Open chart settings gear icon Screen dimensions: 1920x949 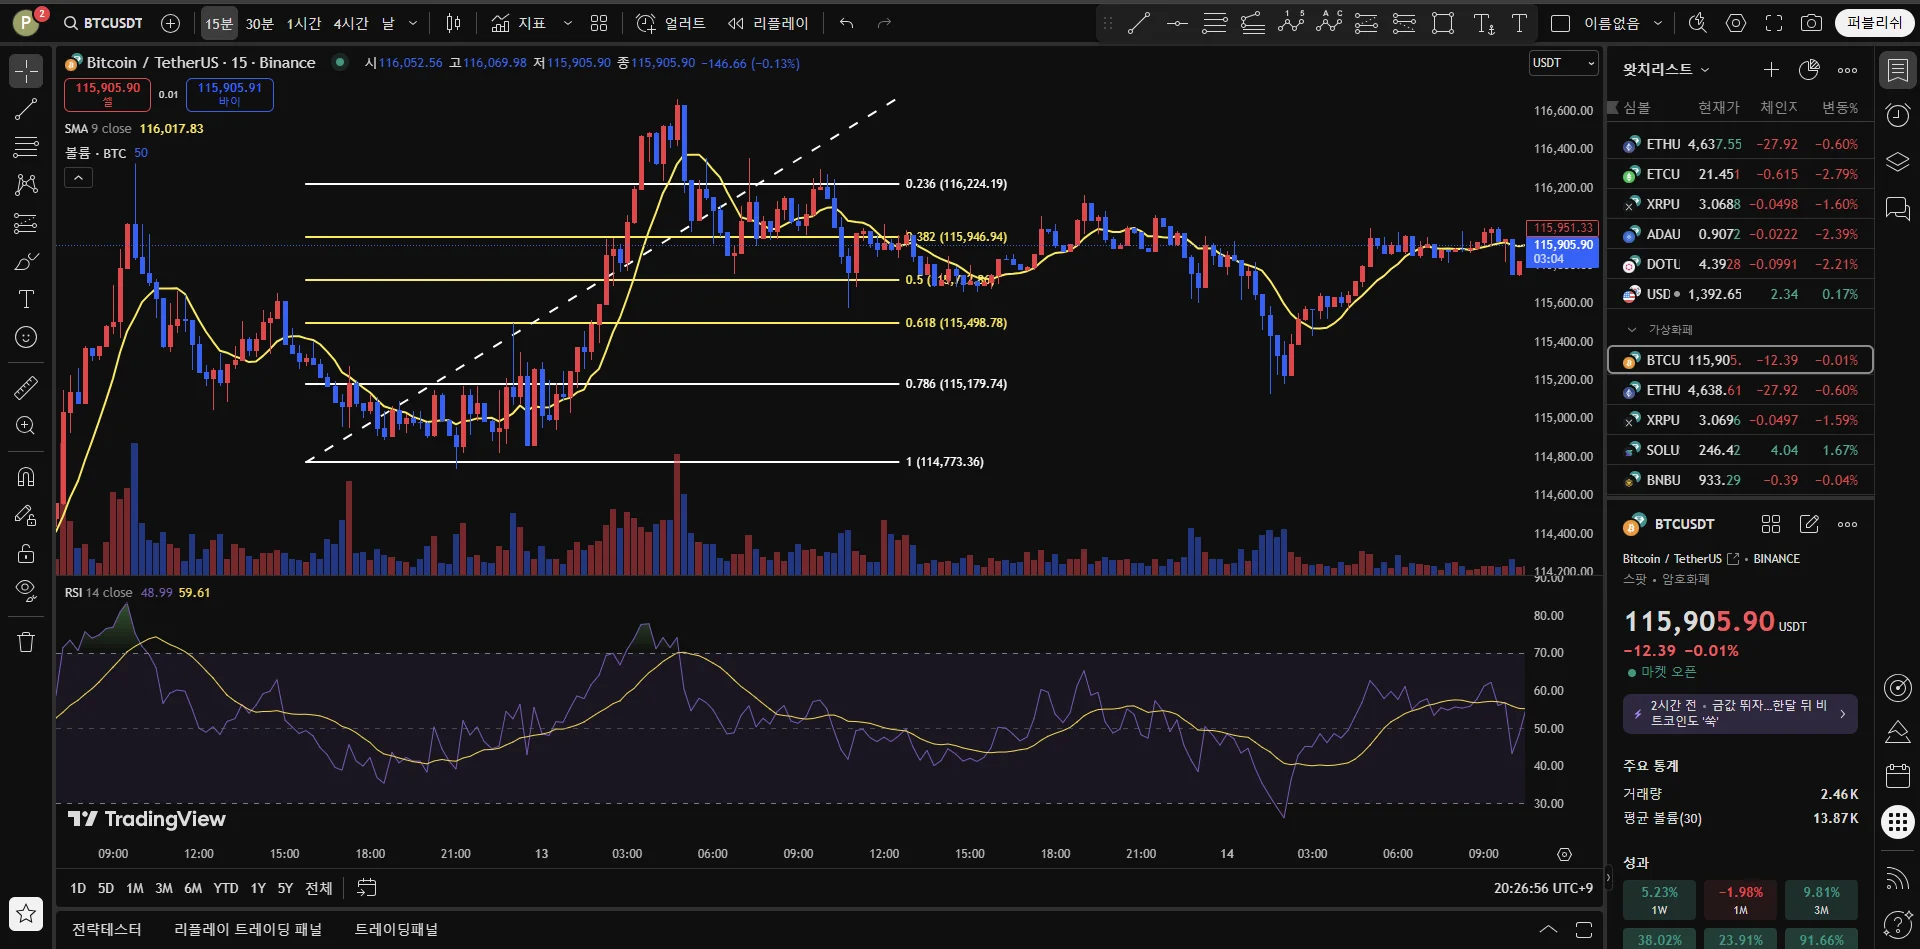(x=1736, y=23)
